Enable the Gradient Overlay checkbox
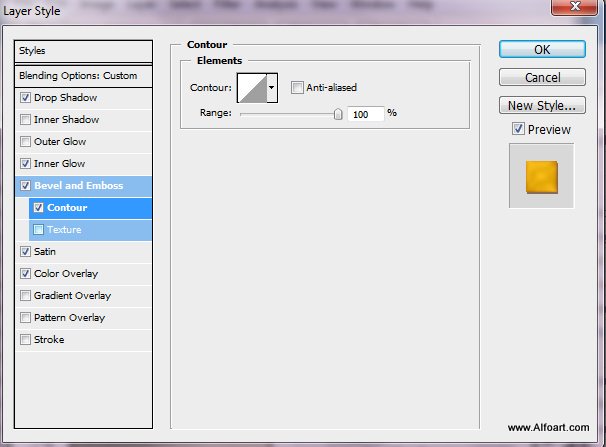The image size is (606, 447). click(x=26, y=296)
